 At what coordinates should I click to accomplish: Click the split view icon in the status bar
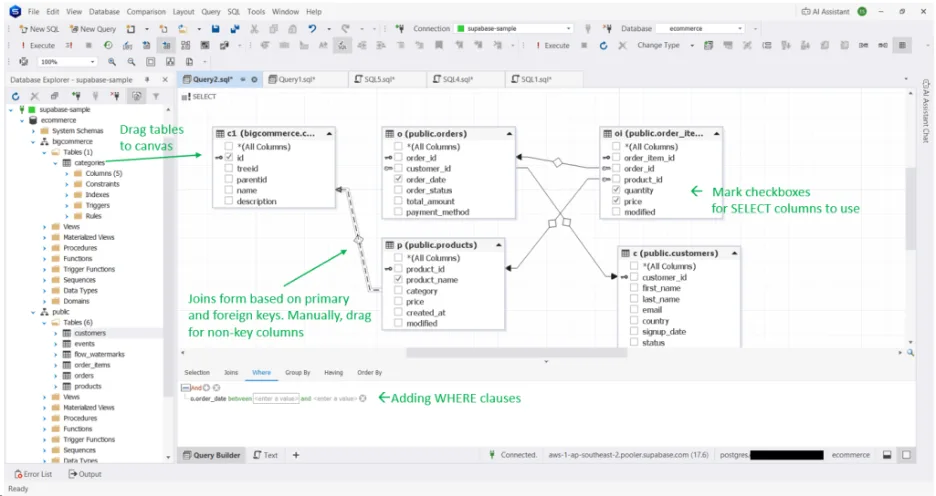pyautogui.click(x=887, y=455)
